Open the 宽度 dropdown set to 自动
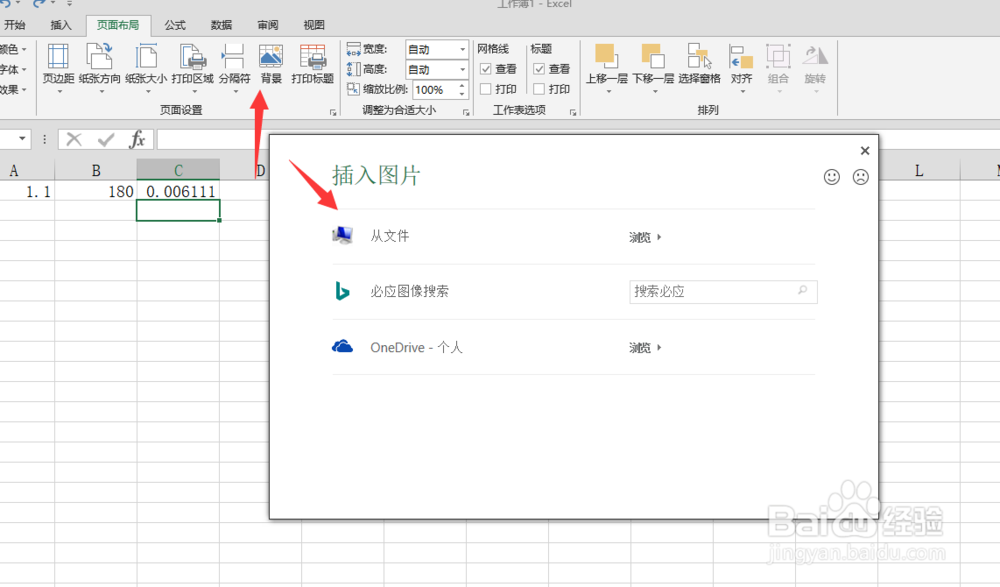This screenshot has height=587, width=1000. tap(463, 48)
